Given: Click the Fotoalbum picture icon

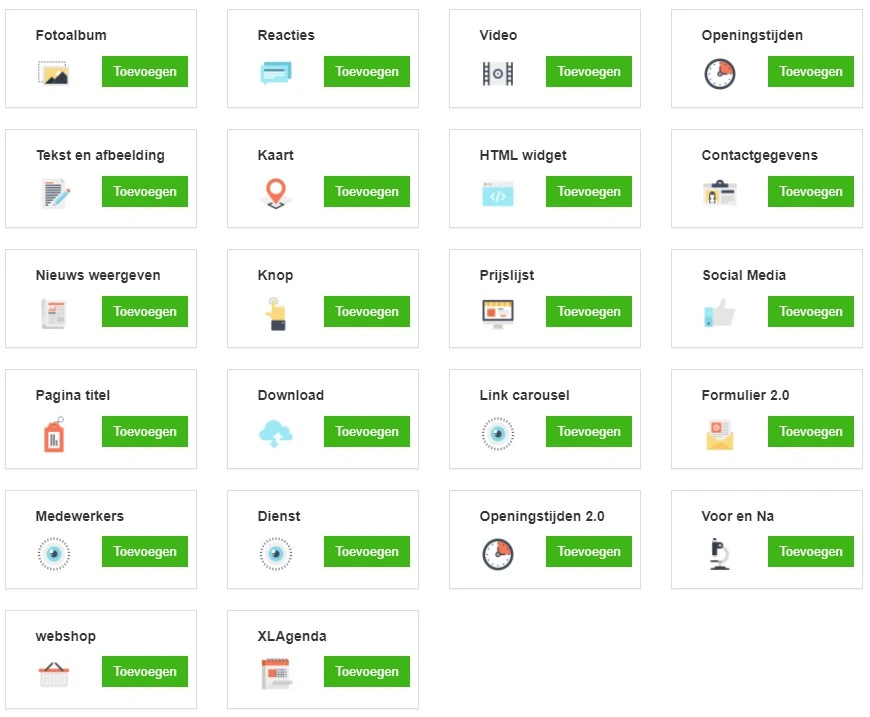Looking at the screenshot, I should [x=53, y=73].
